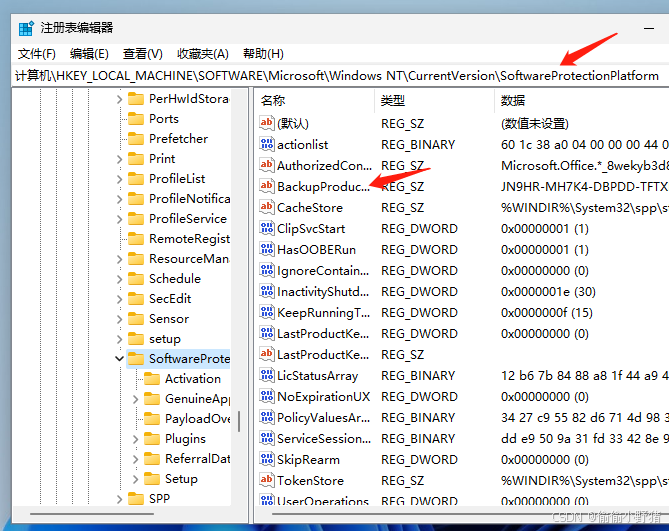Click the 0x0000000f (15) data cell
669x531 pixels.
click(547, 313)
